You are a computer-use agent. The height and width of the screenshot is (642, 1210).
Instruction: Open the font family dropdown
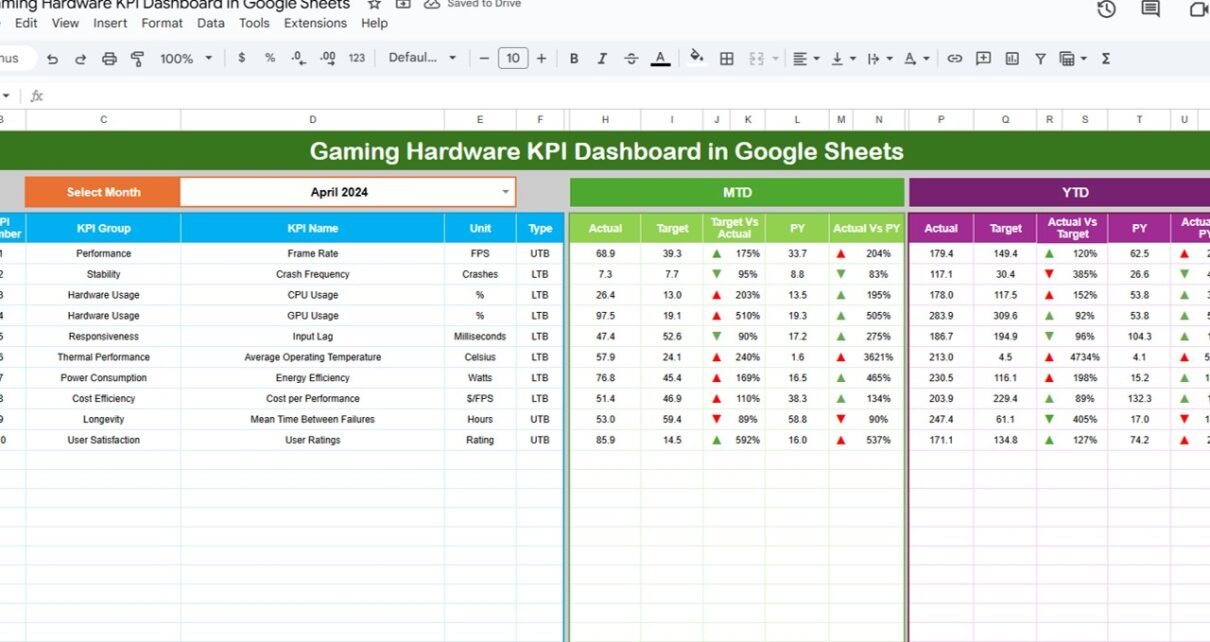pyautogui.click(x=422, y=58)
